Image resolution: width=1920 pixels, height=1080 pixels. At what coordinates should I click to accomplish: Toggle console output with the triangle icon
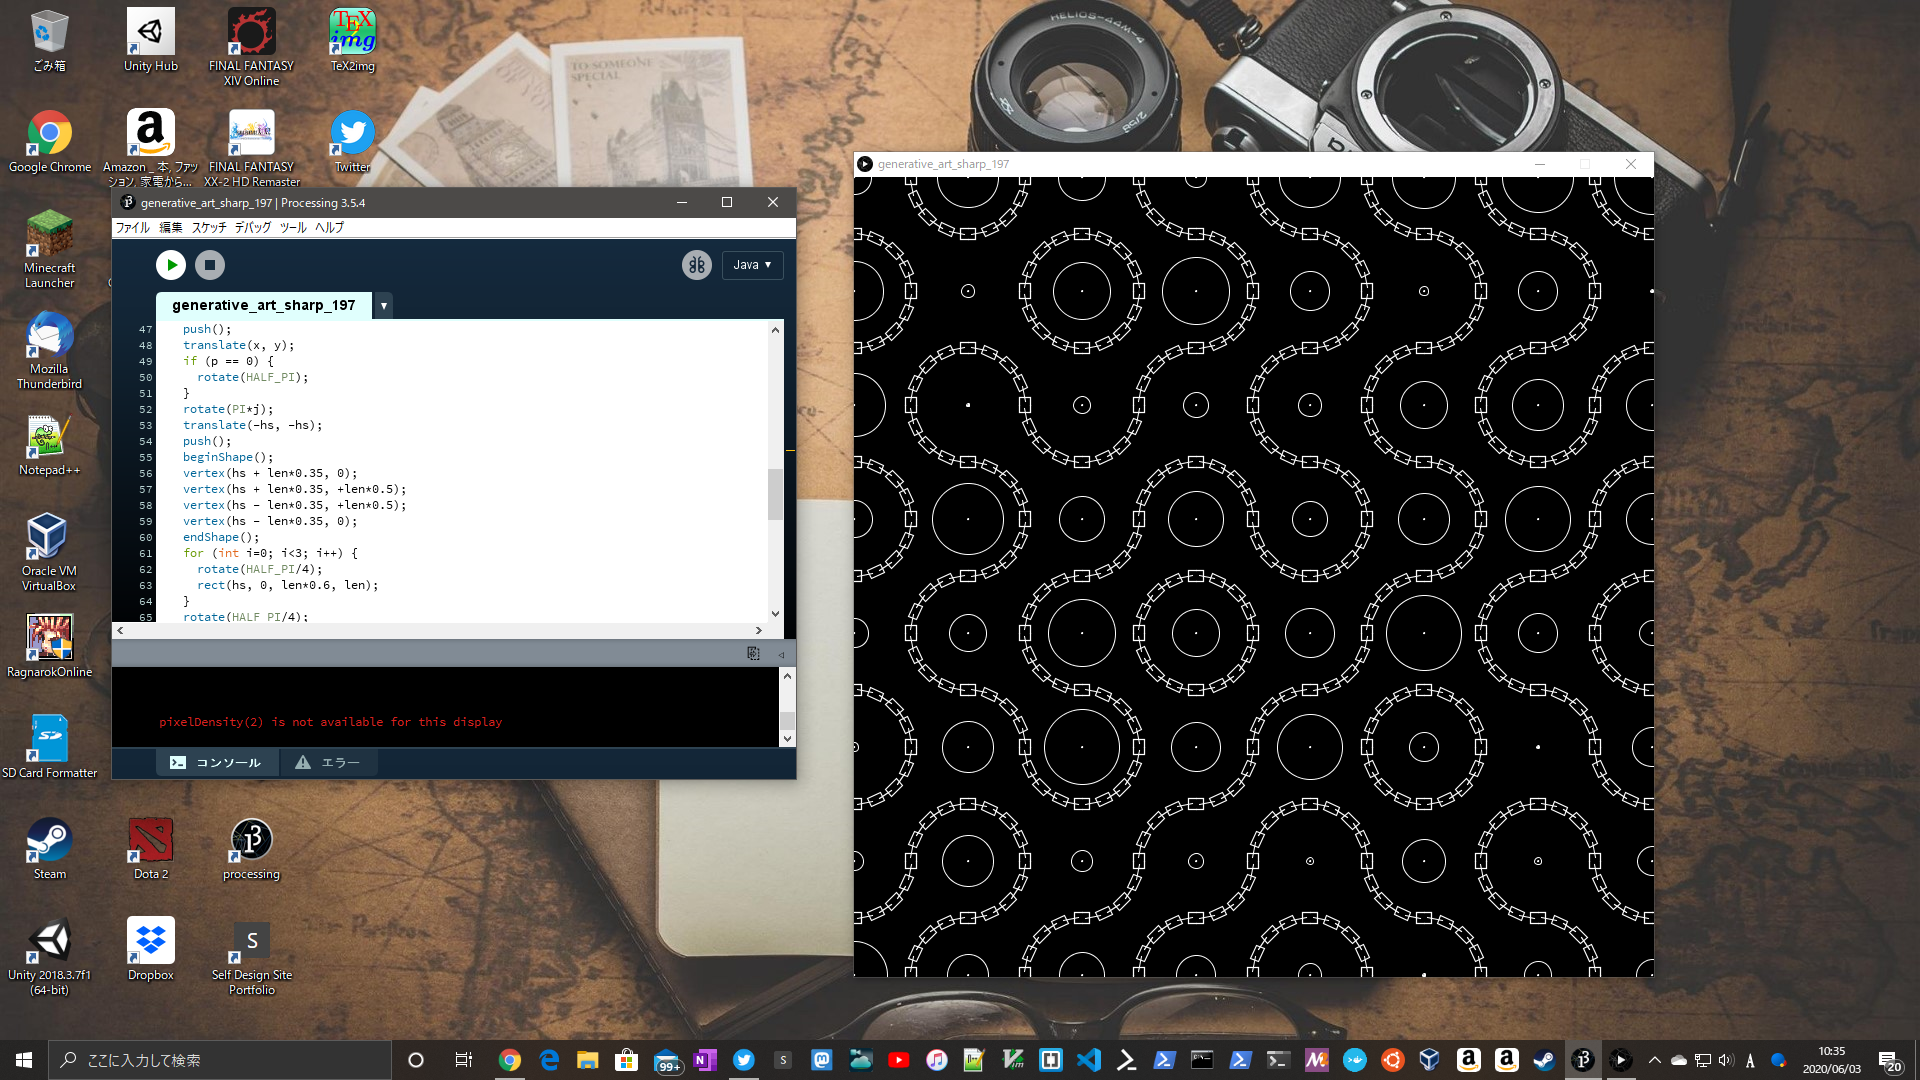781,654
